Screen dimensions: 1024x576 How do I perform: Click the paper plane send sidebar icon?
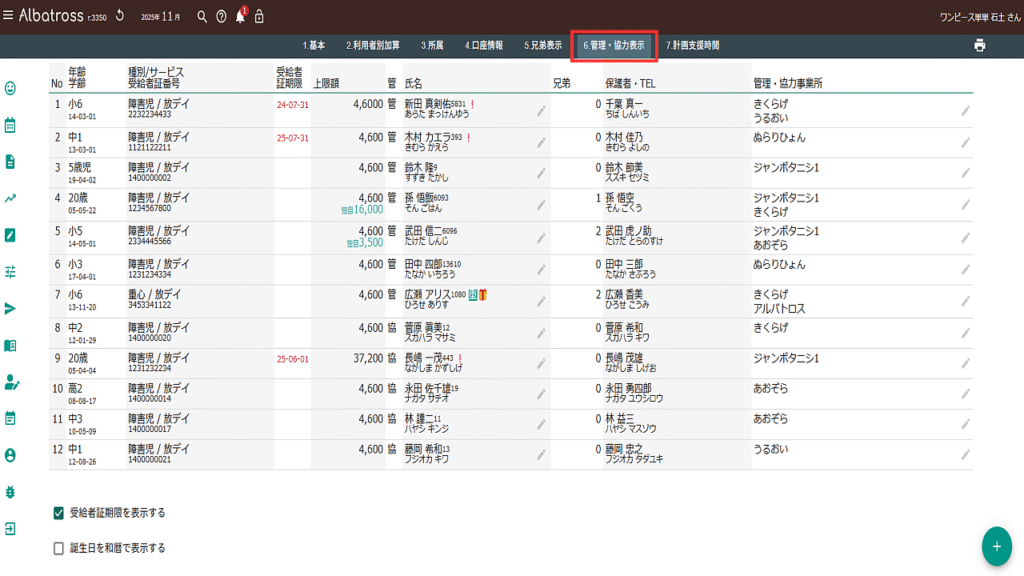[x=11, y=308]
